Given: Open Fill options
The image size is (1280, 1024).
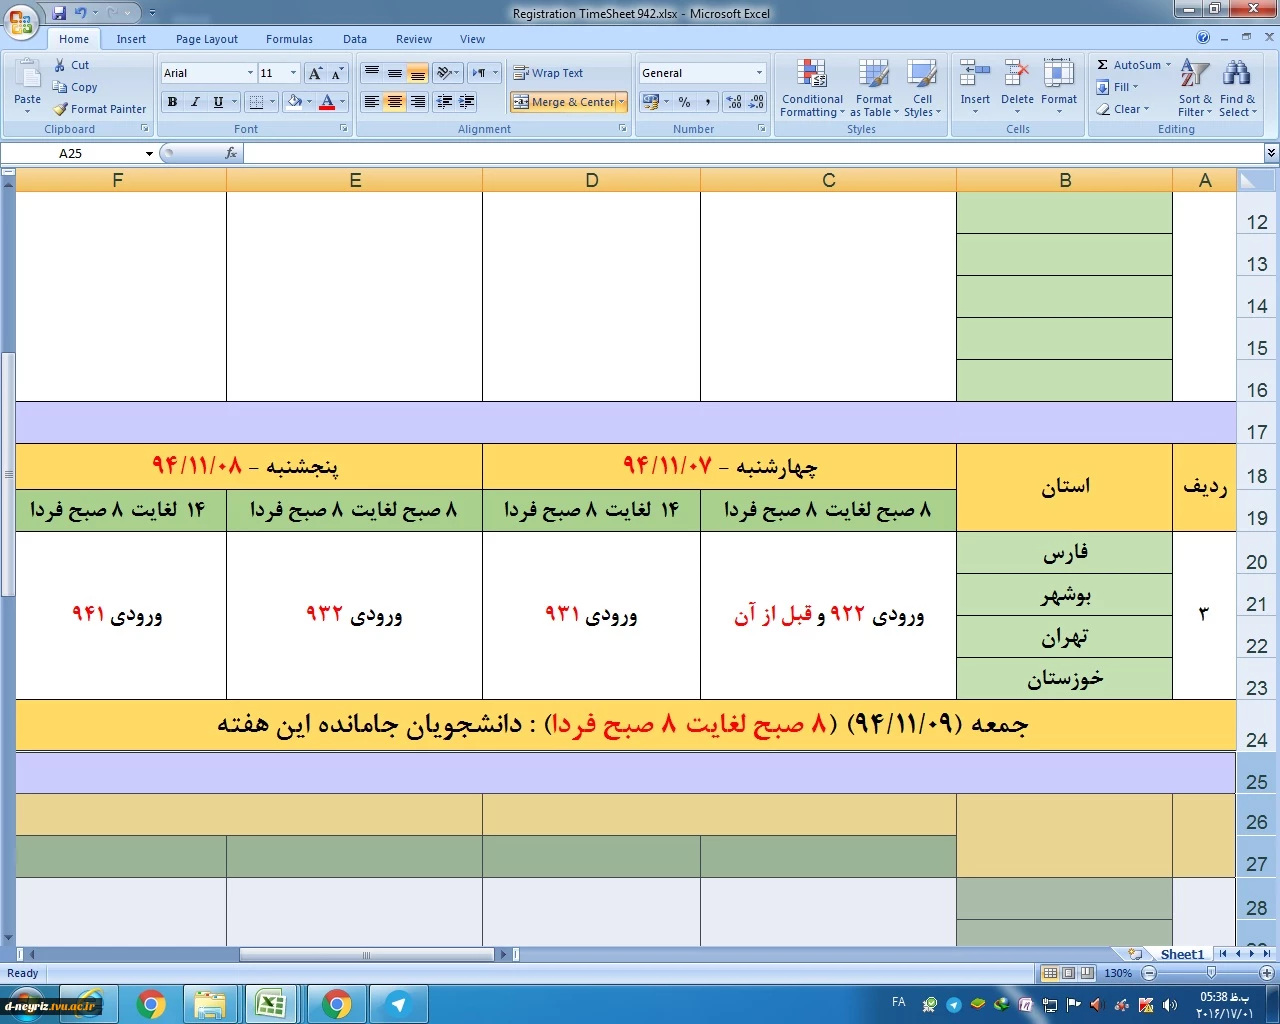Looking at the screenshot, I should tap(1118, 87).
